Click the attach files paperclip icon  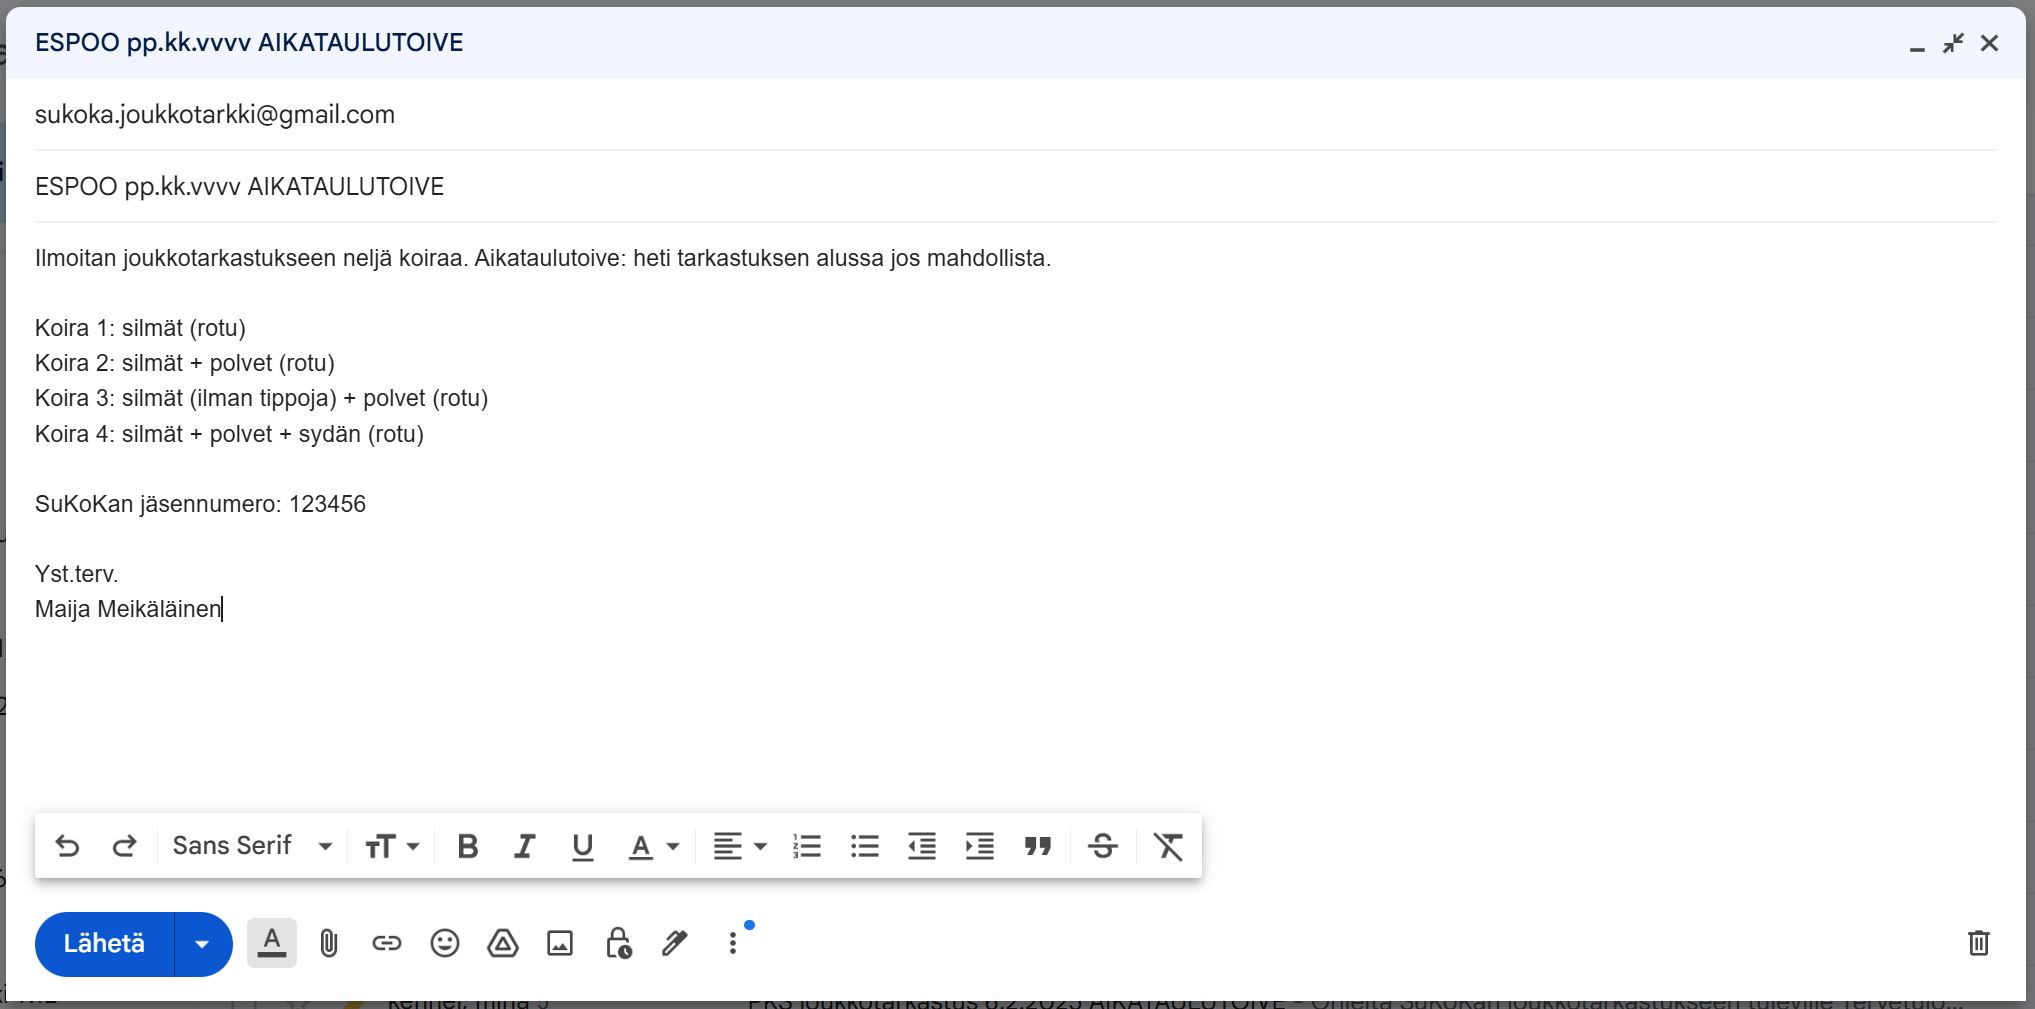pyautogui.click(x=329, y=943)
